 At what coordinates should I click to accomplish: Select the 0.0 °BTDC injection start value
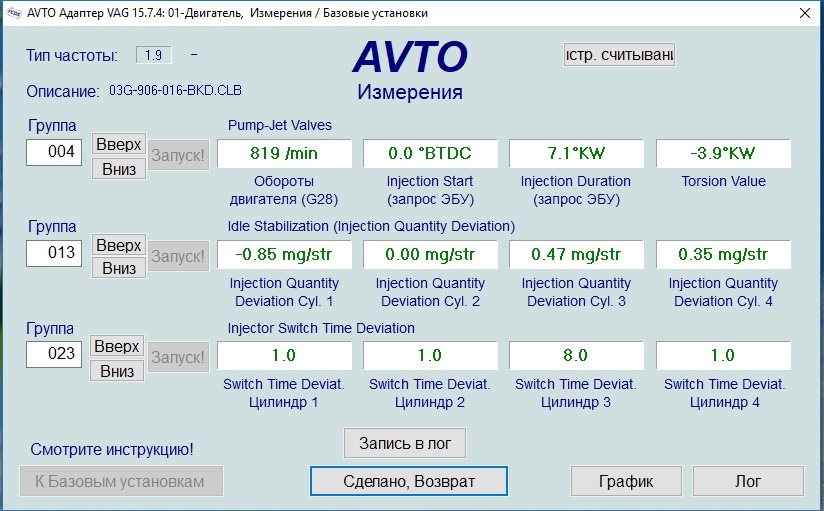point(430,154)
